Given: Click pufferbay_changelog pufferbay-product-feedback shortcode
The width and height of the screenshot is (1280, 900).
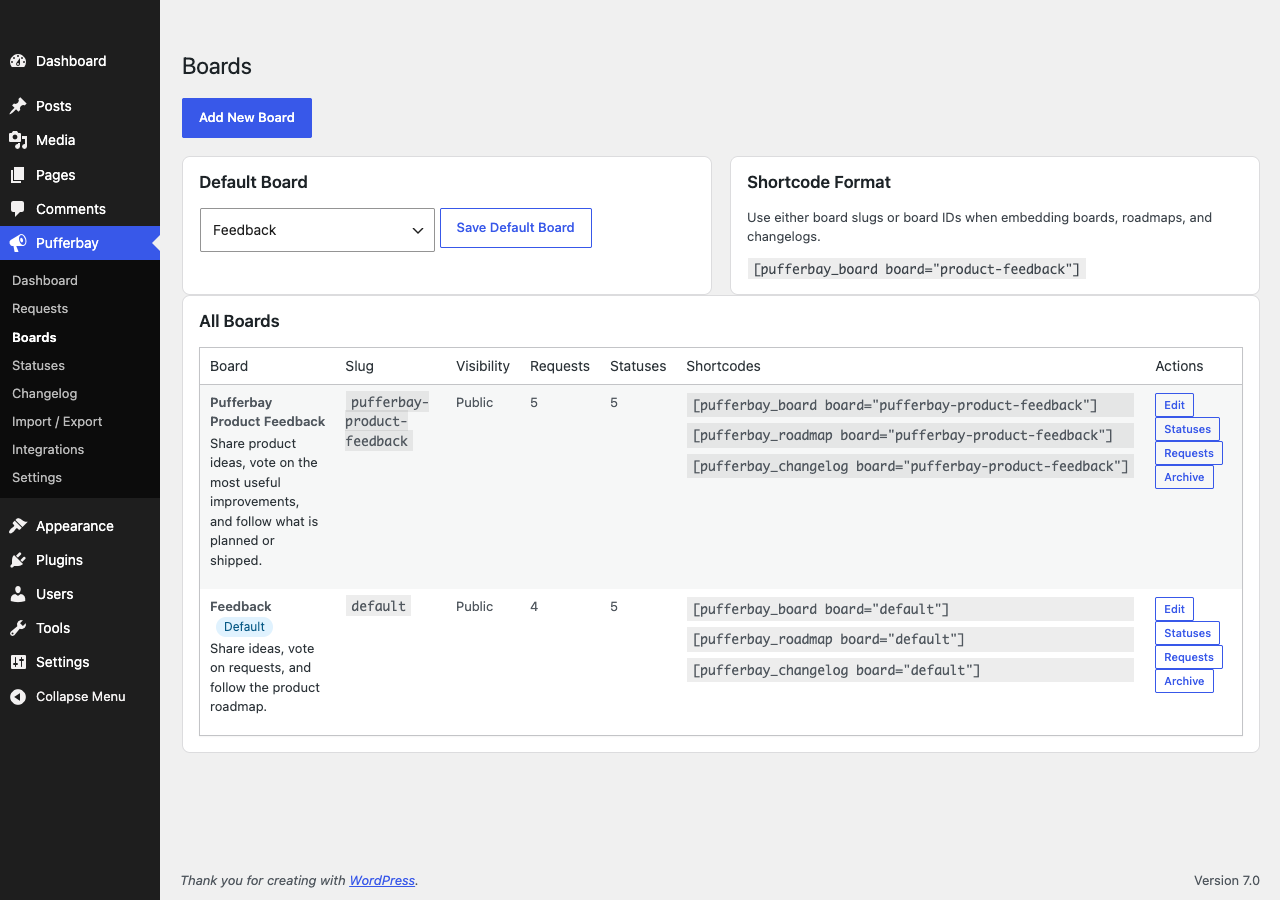Looking at the screenshot, I should point(910,466).
